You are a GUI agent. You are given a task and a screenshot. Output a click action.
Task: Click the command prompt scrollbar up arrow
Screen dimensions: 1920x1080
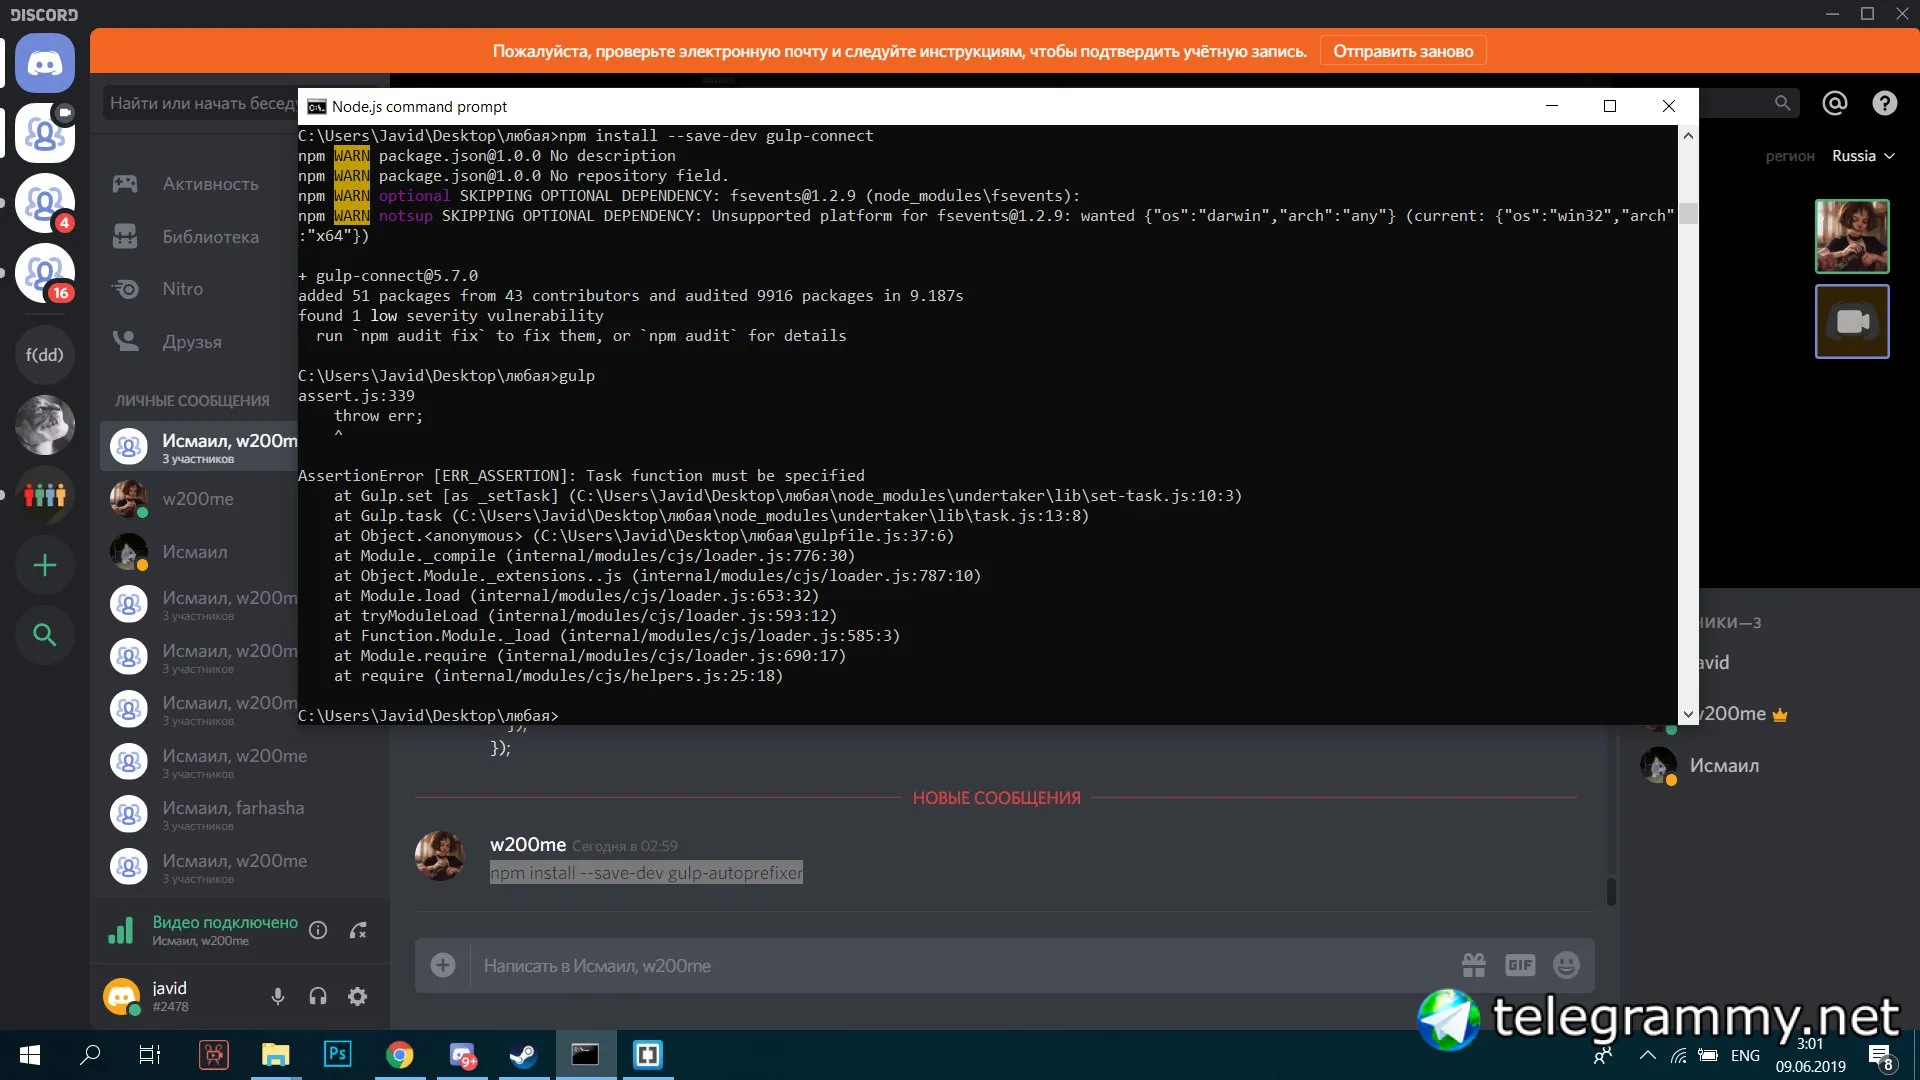point(1688,136)
